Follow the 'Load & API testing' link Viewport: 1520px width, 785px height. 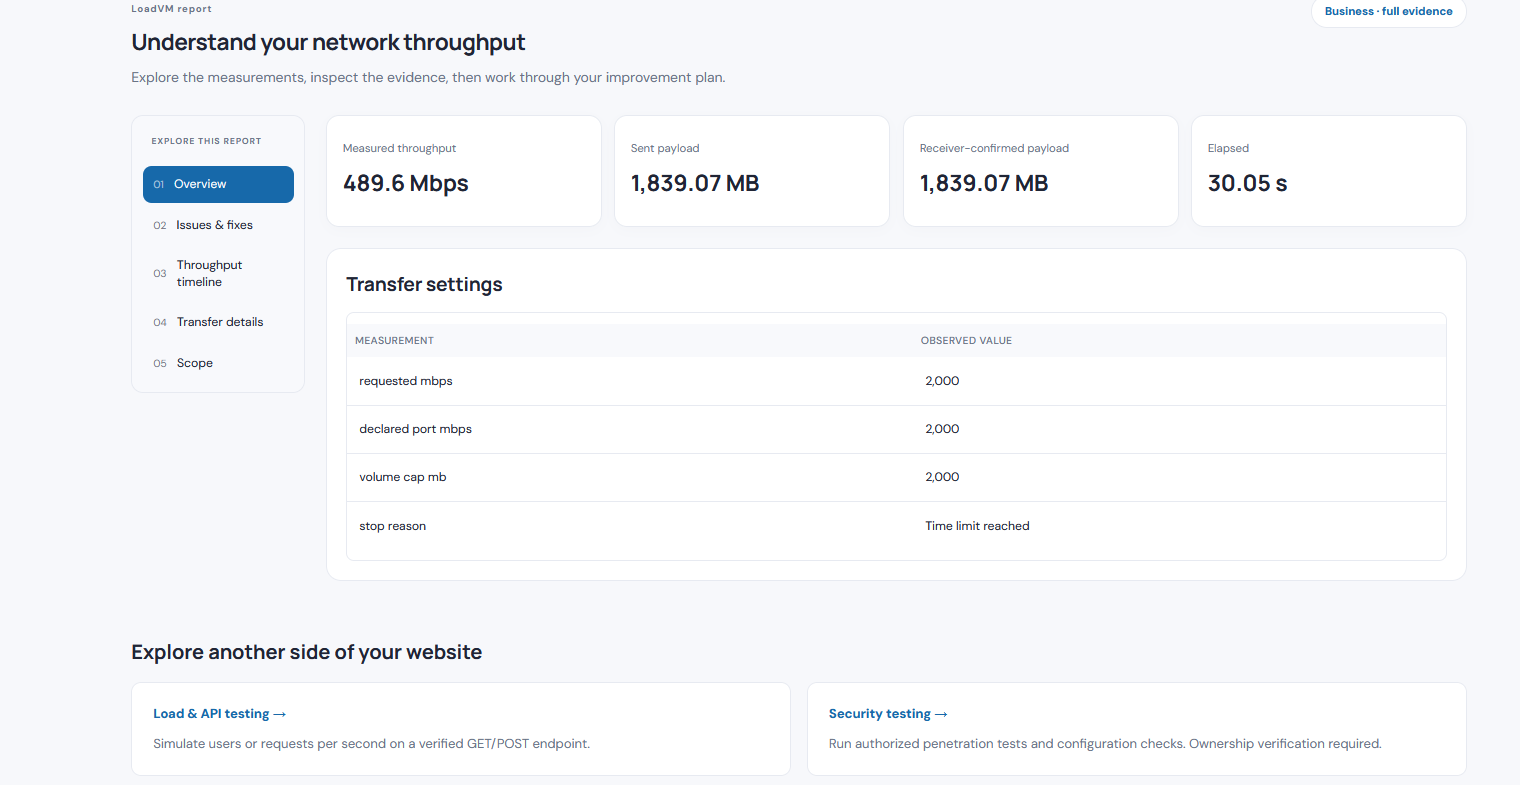pyautogui.click(x=219, y=714)
